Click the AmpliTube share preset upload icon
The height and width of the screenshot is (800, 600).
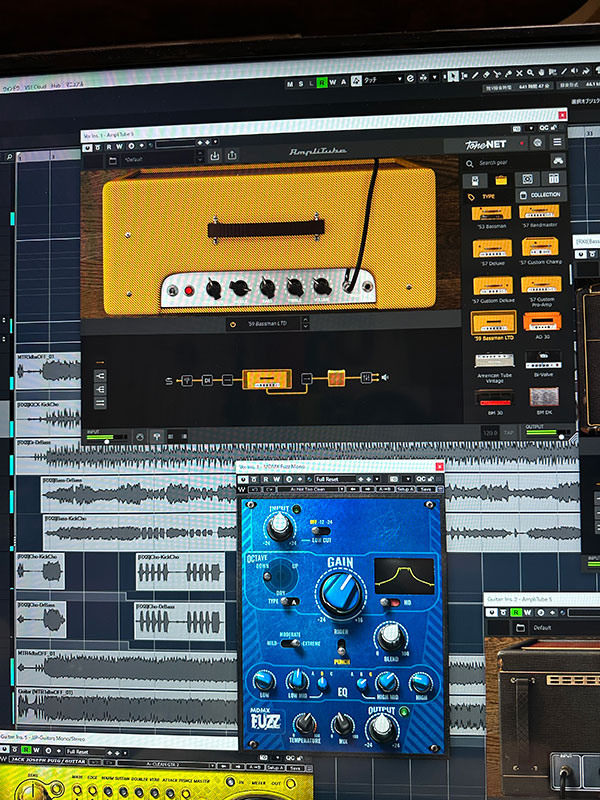click(x=232, y=155)
